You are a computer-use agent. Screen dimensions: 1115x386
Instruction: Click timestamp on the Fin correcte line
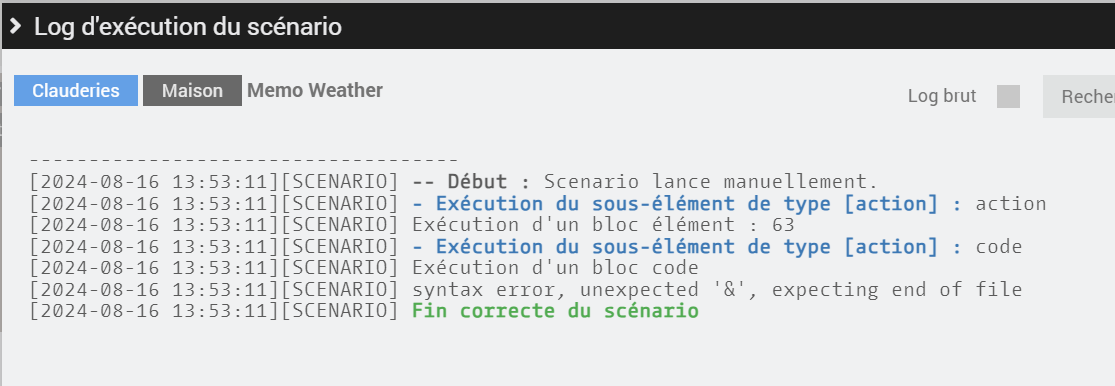click(x=154, y=311)
